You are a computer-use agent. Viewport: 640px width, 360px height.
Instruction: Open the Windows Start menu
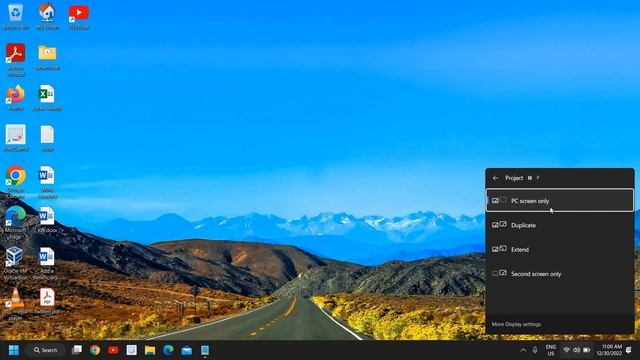(x=14, y=350)
